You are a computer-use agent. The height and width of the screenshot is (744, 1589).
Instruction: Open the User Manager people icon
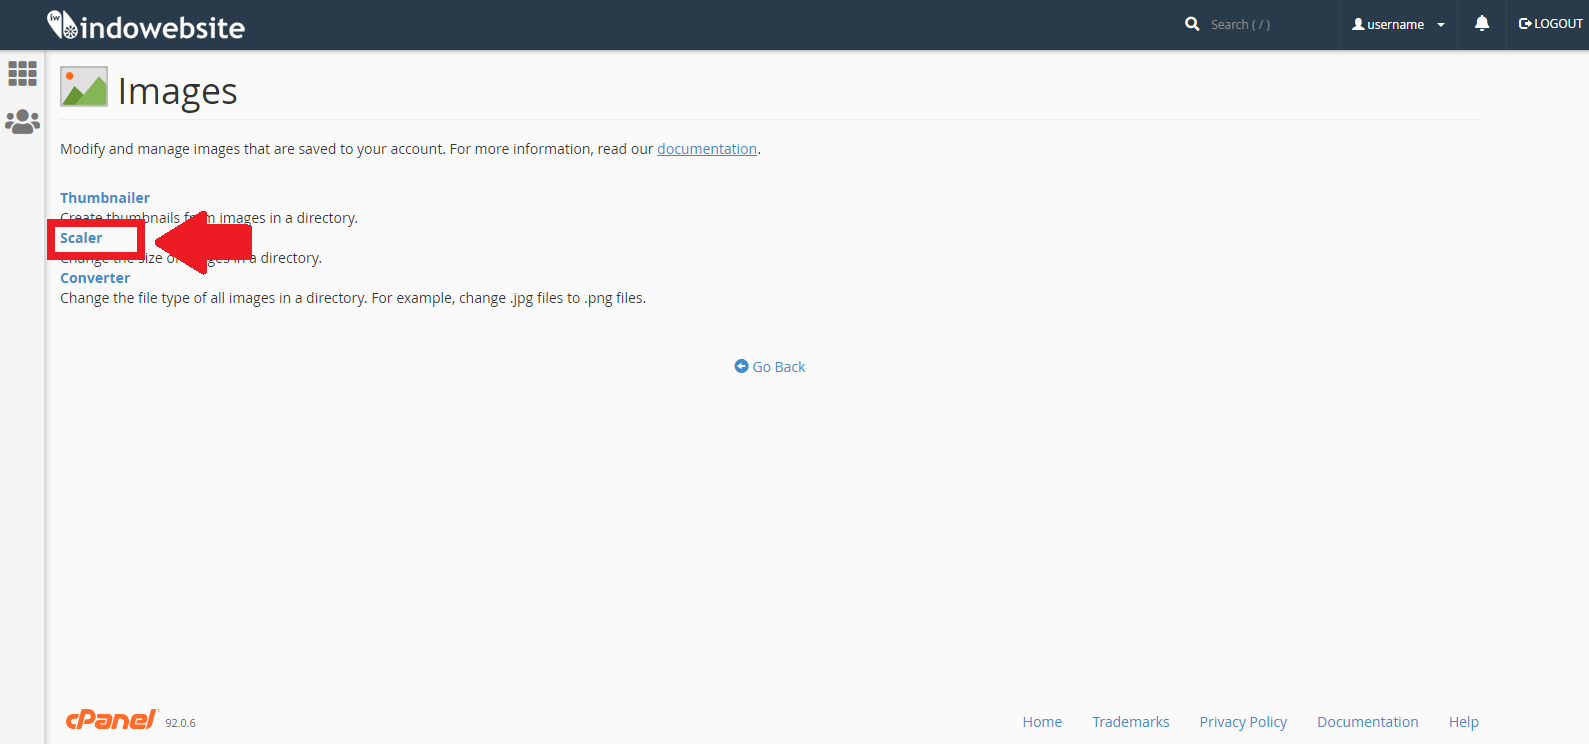[22, 122]
